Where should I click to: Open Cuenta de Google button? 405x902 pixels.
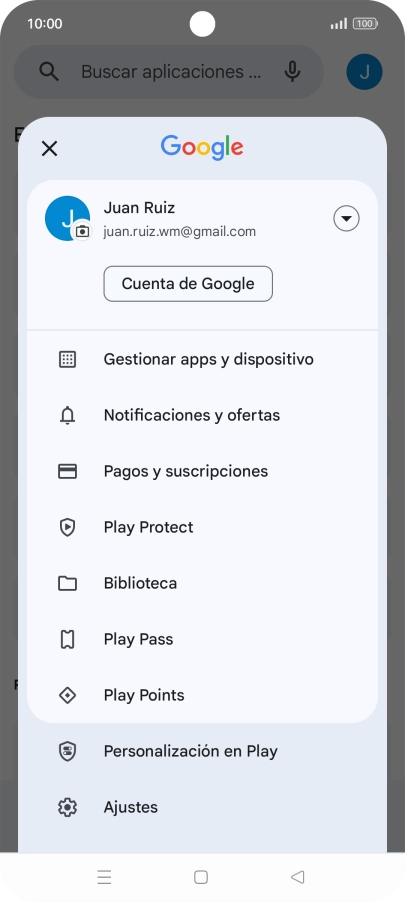[188, 284]
